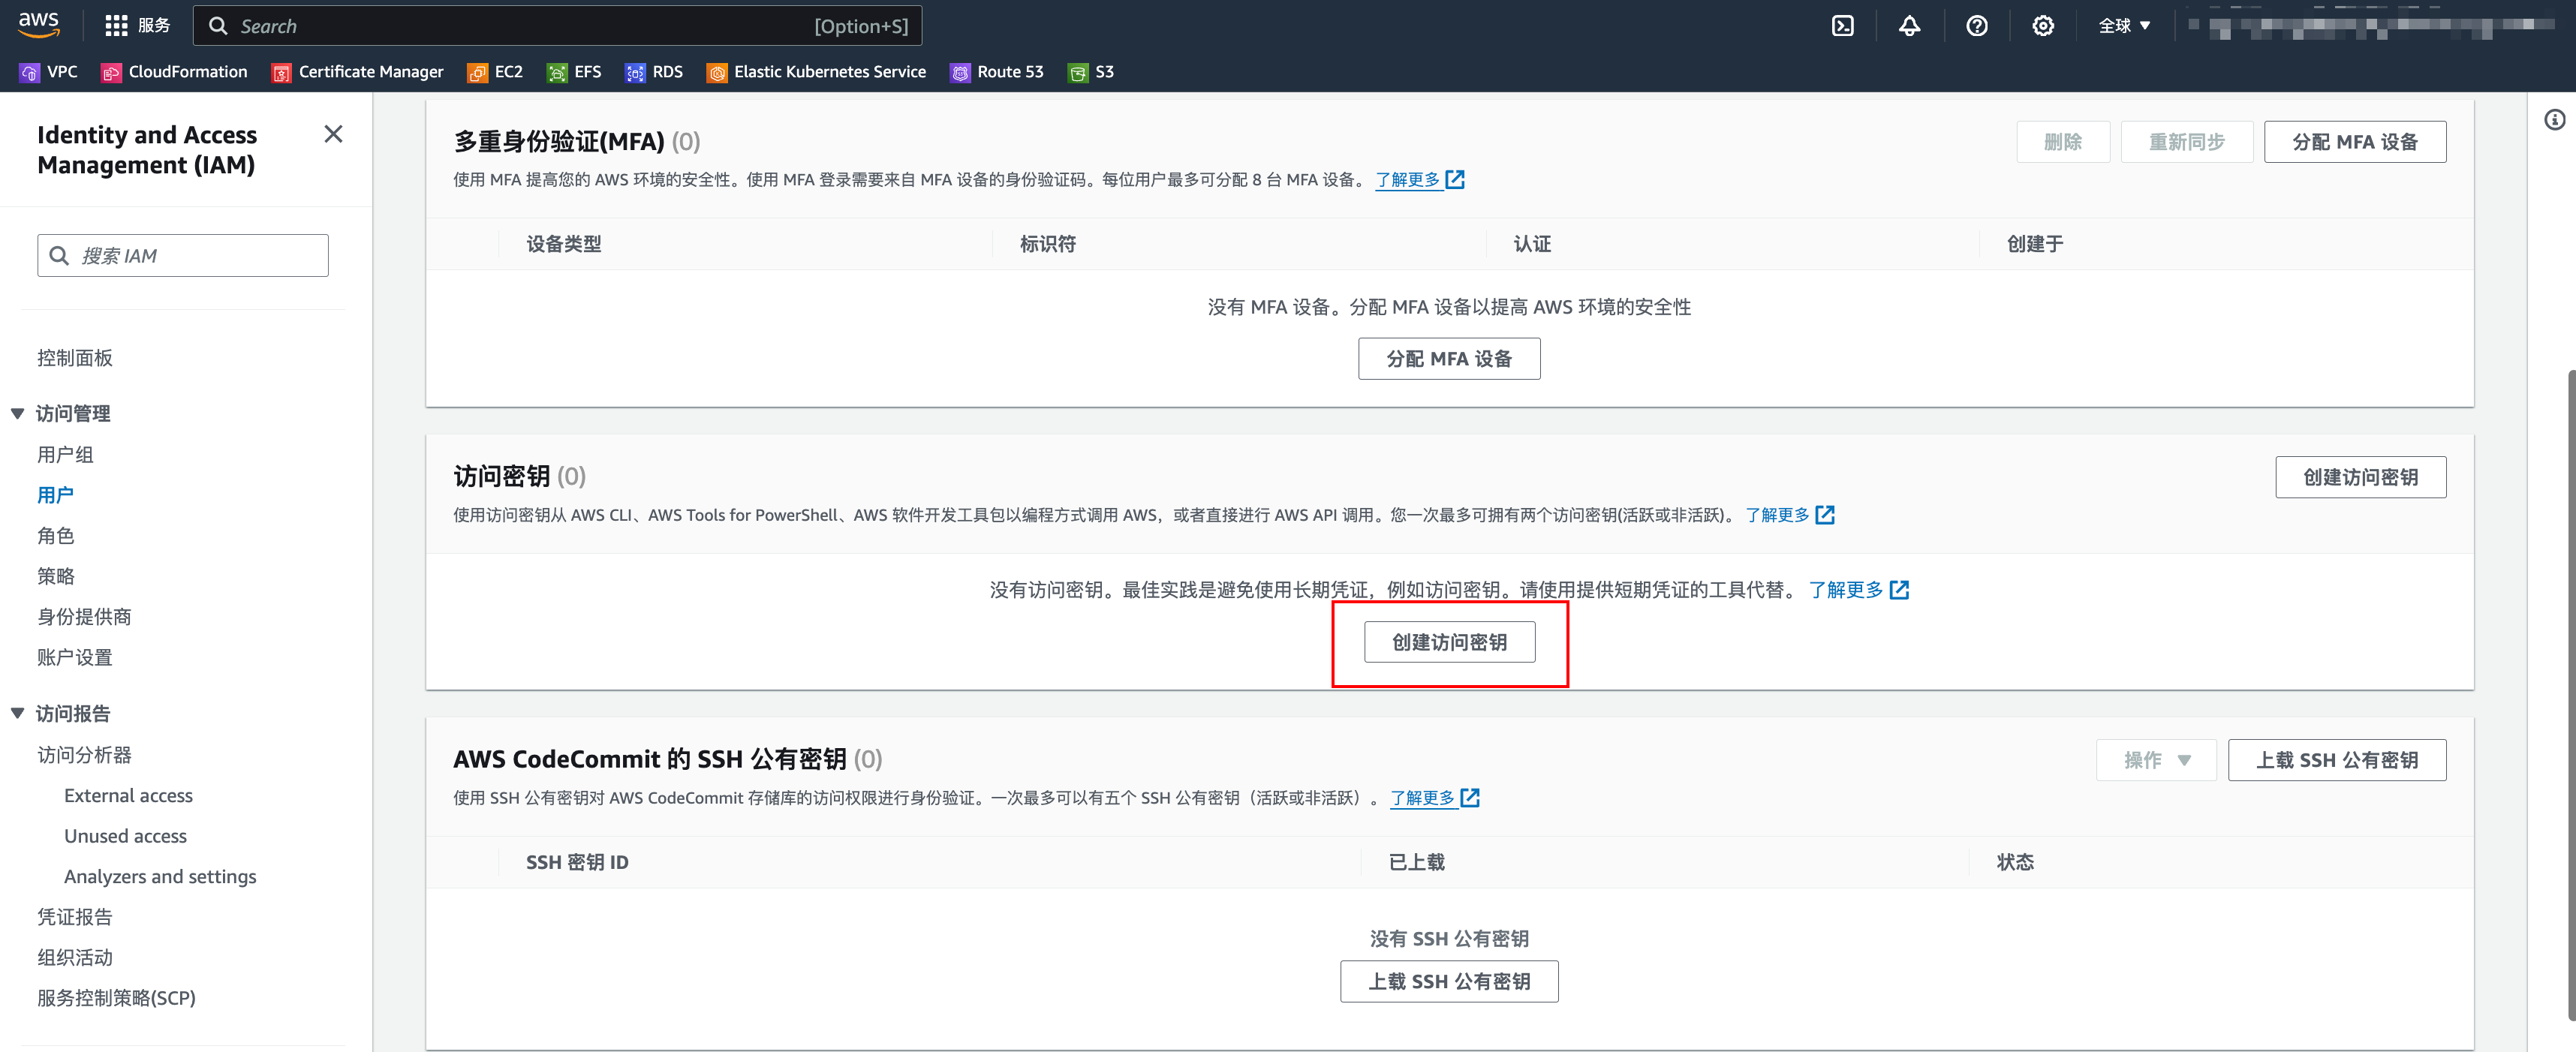
Task: Click the centered 创建访问密钥 button
Action: click(x=1449, y=642)
